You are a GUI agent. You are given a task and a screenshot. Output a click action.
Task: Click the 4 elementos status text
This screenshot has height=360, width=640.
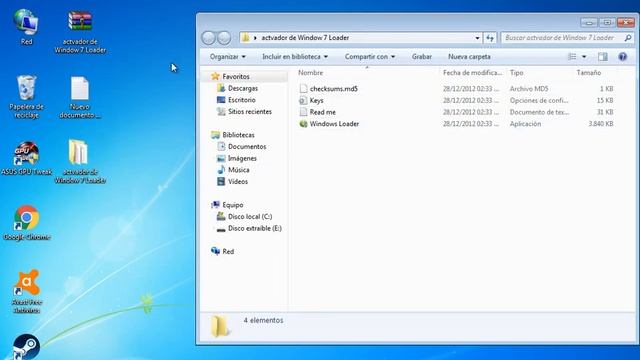pyautogui.click(x=263, y=320)
